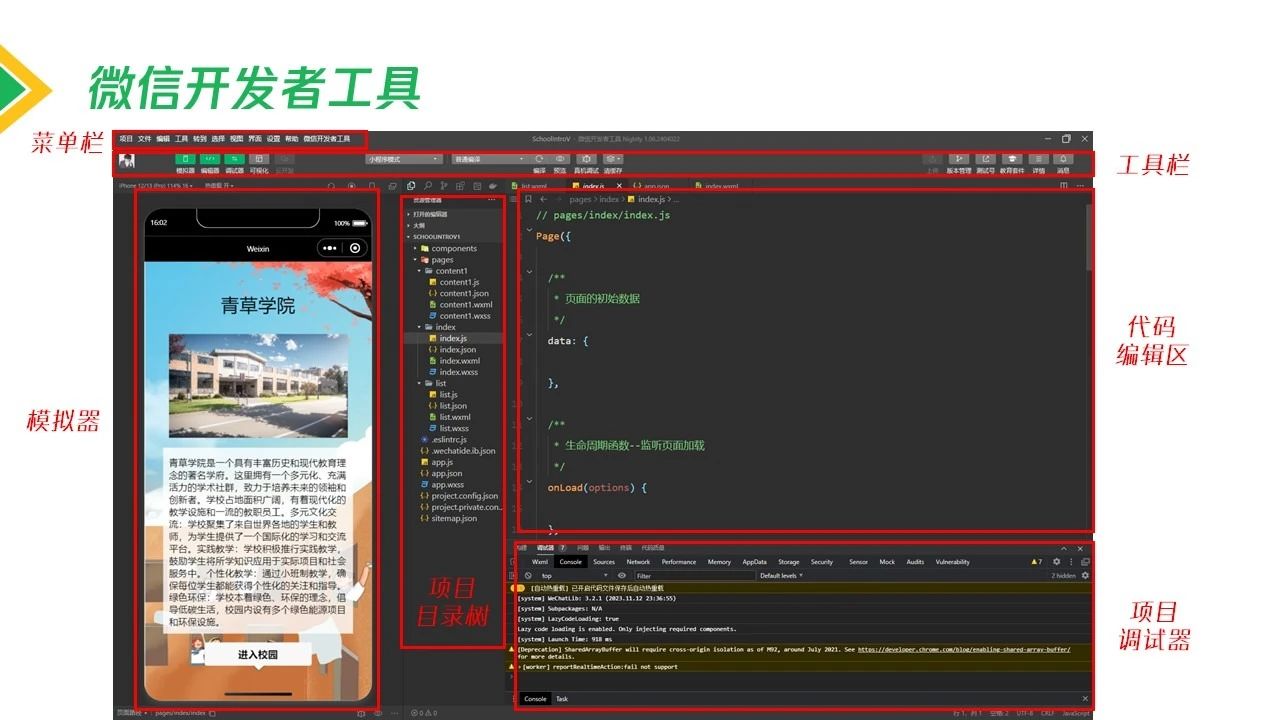Click the split editor icon

1064,186
